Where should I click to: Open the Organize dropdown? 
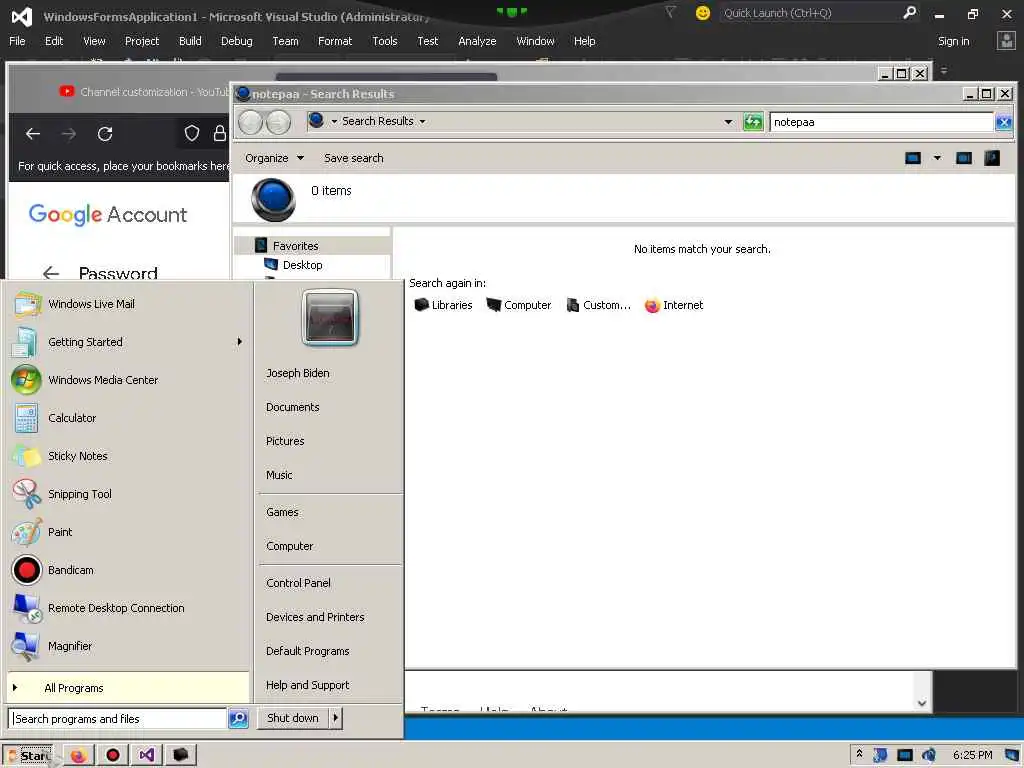pyautogui.click(x=274, y=158)
